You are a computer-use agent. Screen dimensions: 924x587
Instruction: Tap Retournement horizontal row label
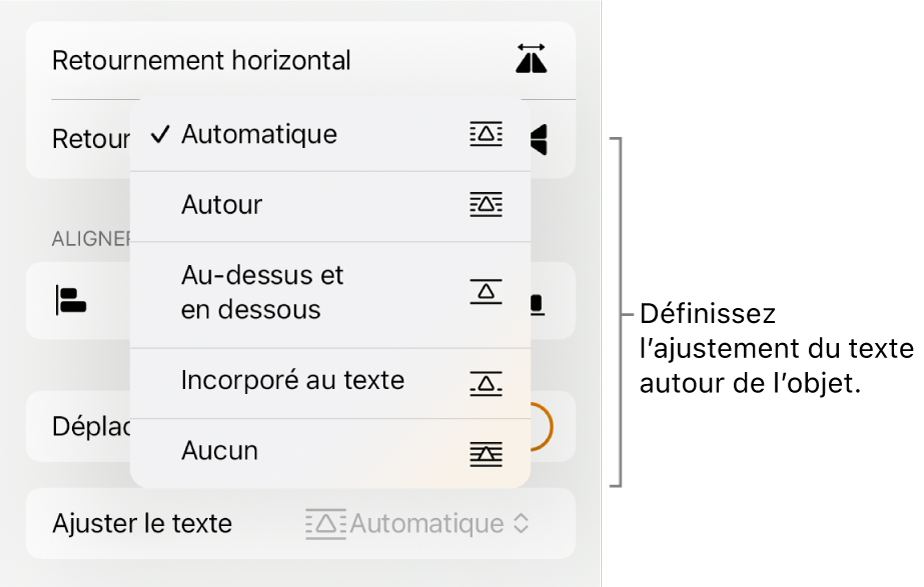coord(201,61)
